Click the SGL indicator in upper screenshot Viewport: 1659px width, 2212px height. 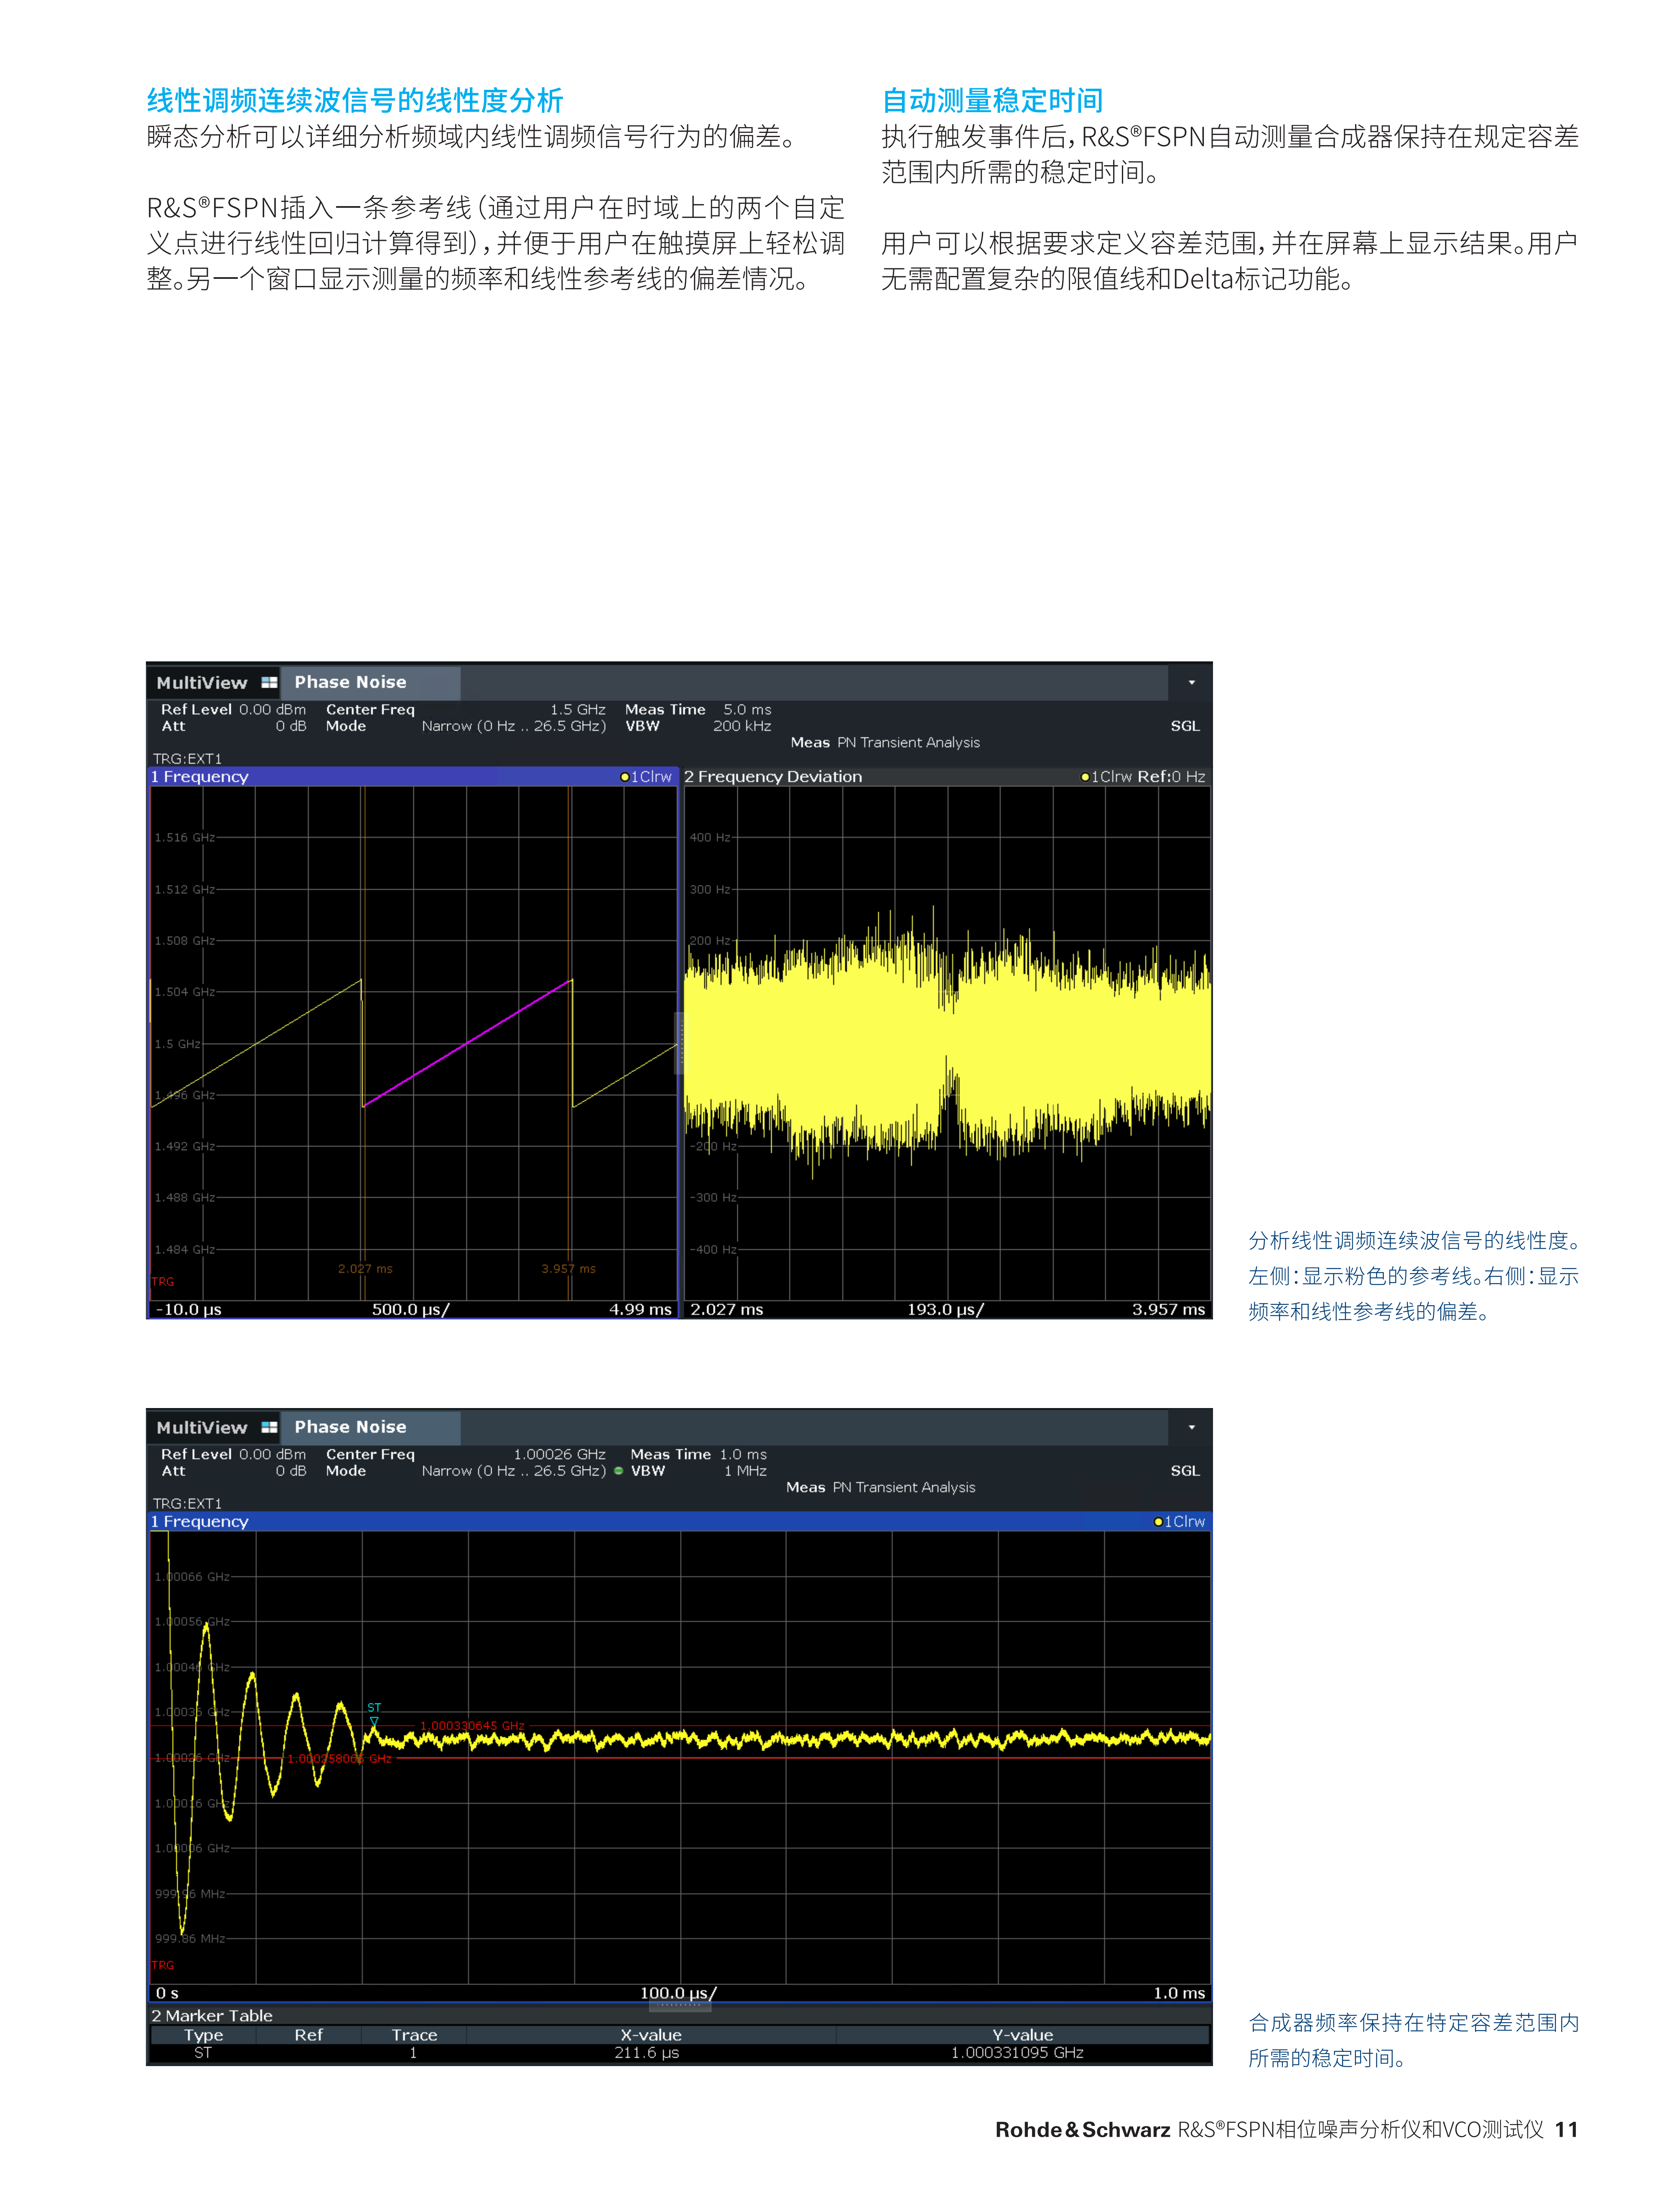click(1184, 726)
